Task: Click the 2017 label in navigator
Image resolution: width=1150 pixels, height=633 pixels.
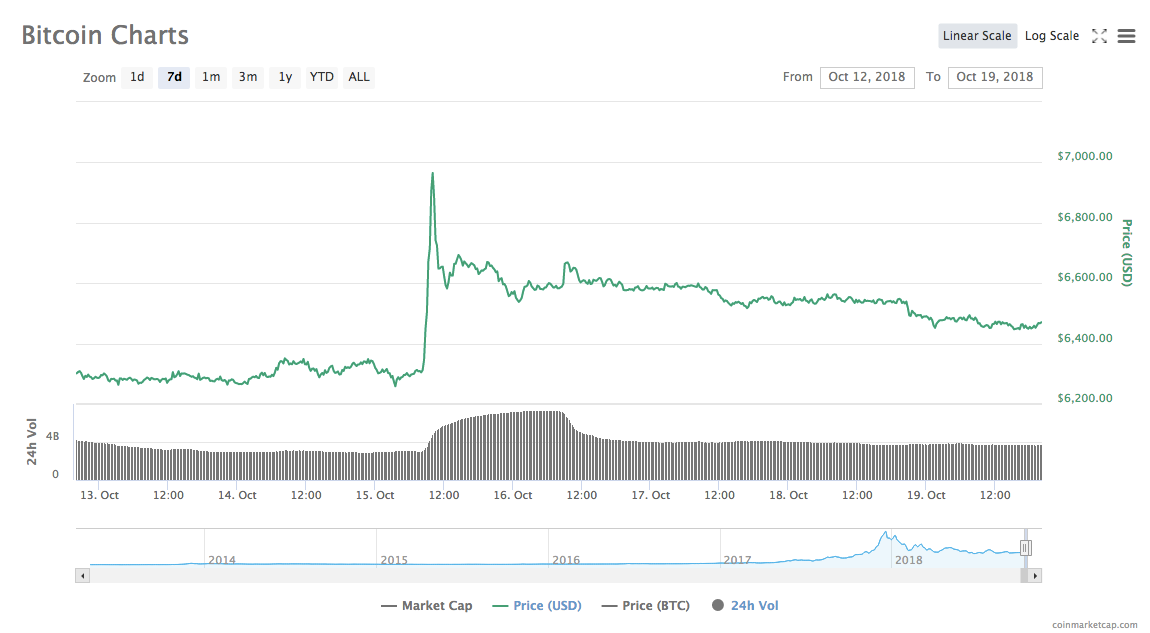Action: click(x=737, y=560)
